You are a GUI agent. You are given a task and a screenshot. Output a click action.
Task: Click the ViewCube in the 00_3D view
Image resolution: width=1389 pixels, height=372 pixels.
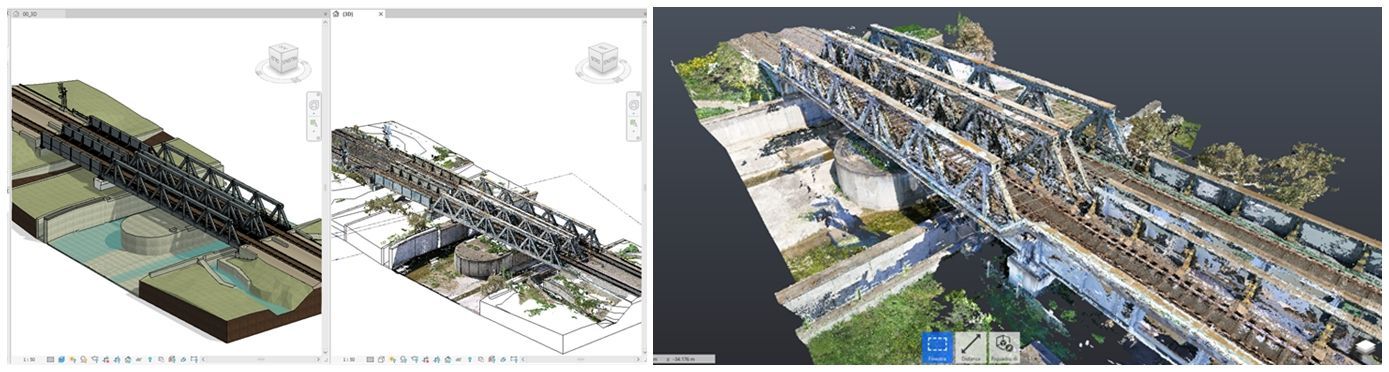pos(283,60)
